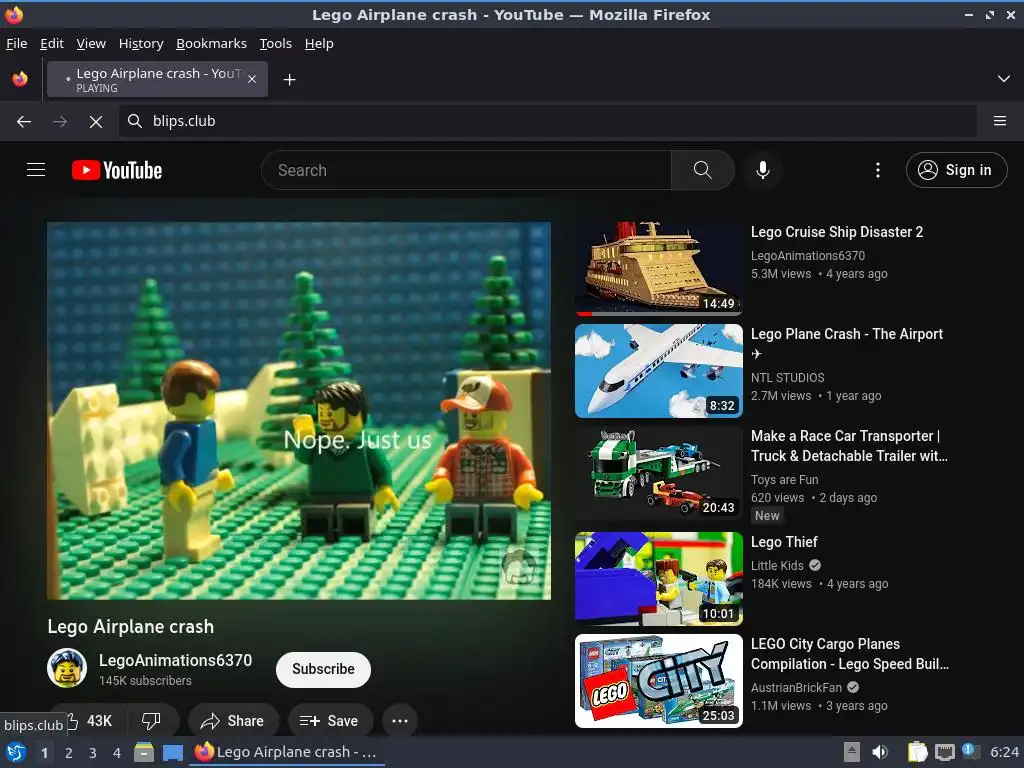Click the Sign in button
This screenshot has width=1024, height=768.
click(x=956, y=170)
